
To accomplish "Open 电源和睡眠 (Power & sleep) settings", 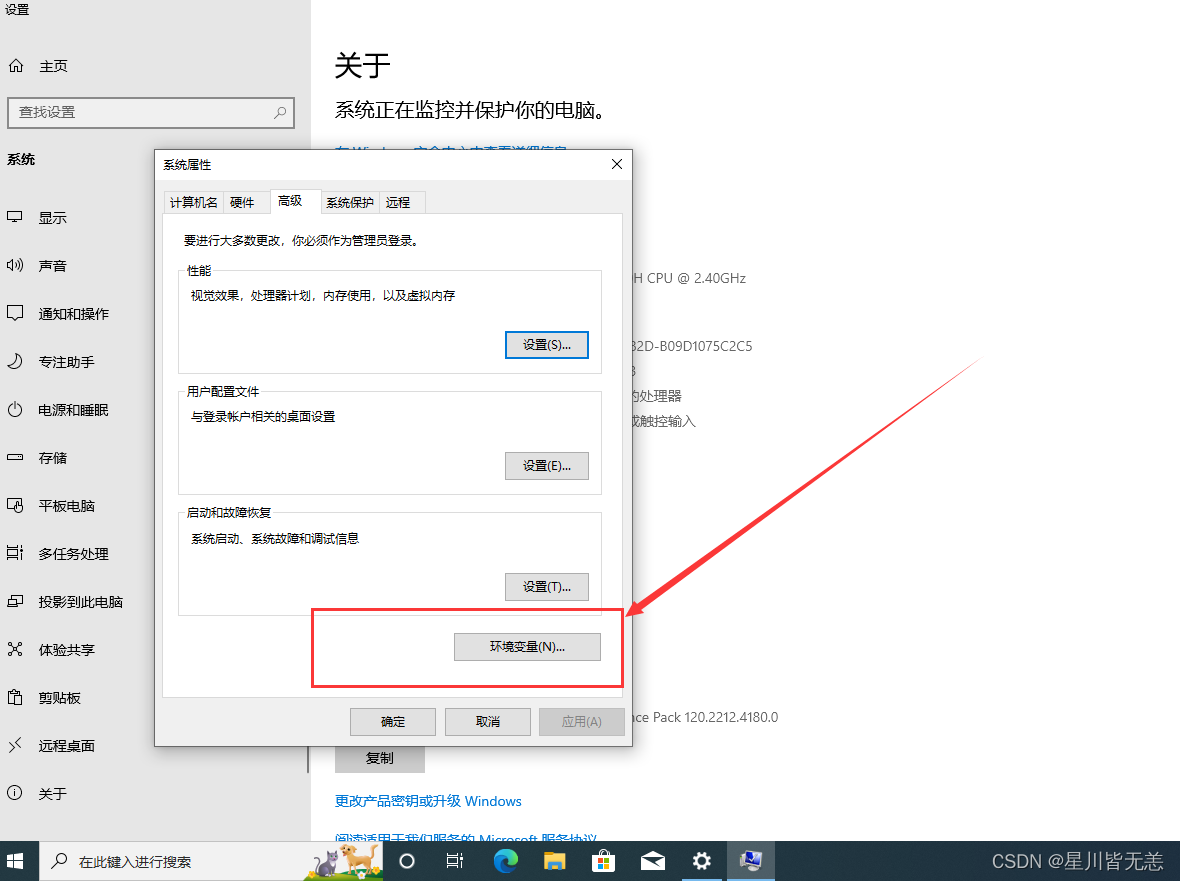I will point(55,409).
